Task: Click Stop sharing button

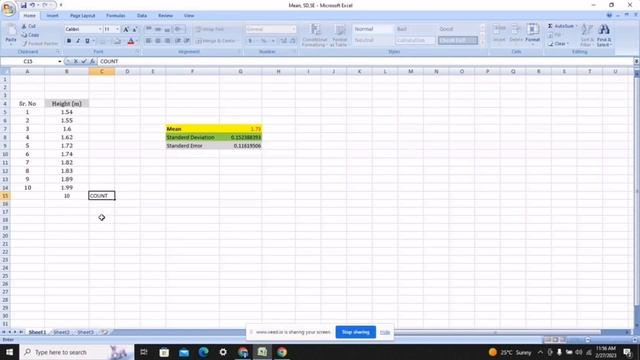Action: click(x=356, y=332)
